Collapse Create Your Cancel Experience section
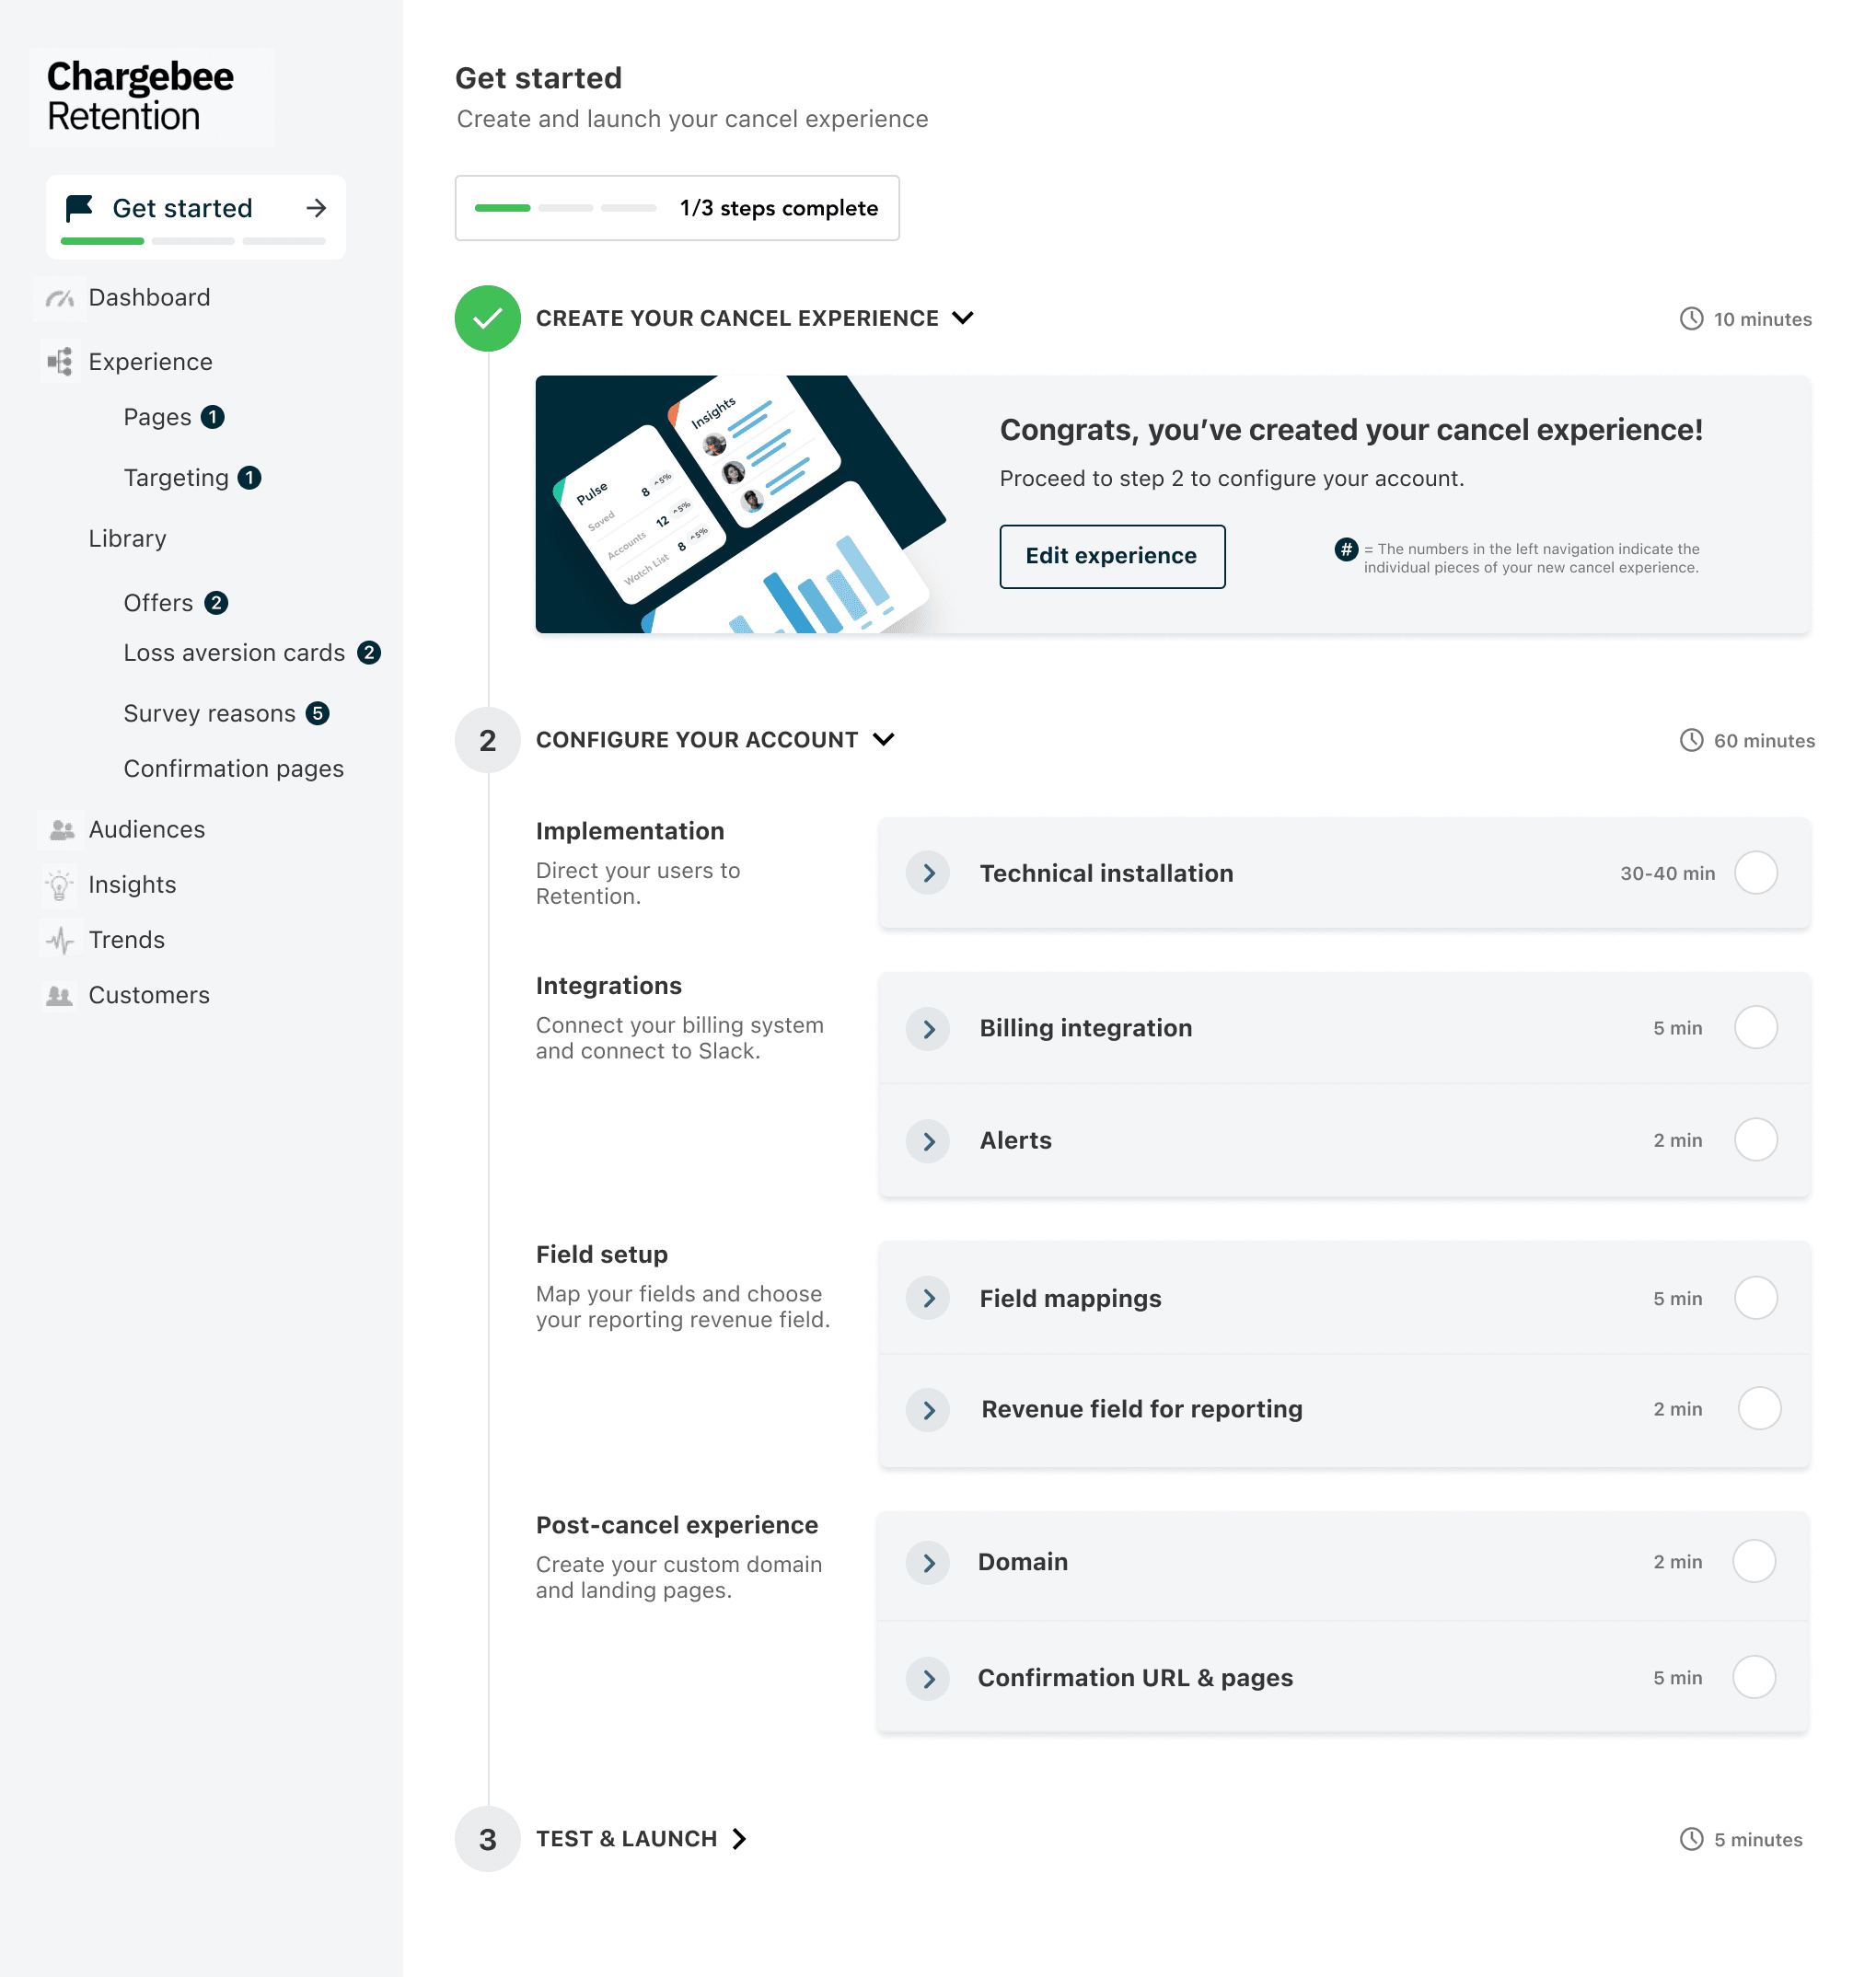1876x1977 pixels. pyautogui.click(x=962, y=318)
